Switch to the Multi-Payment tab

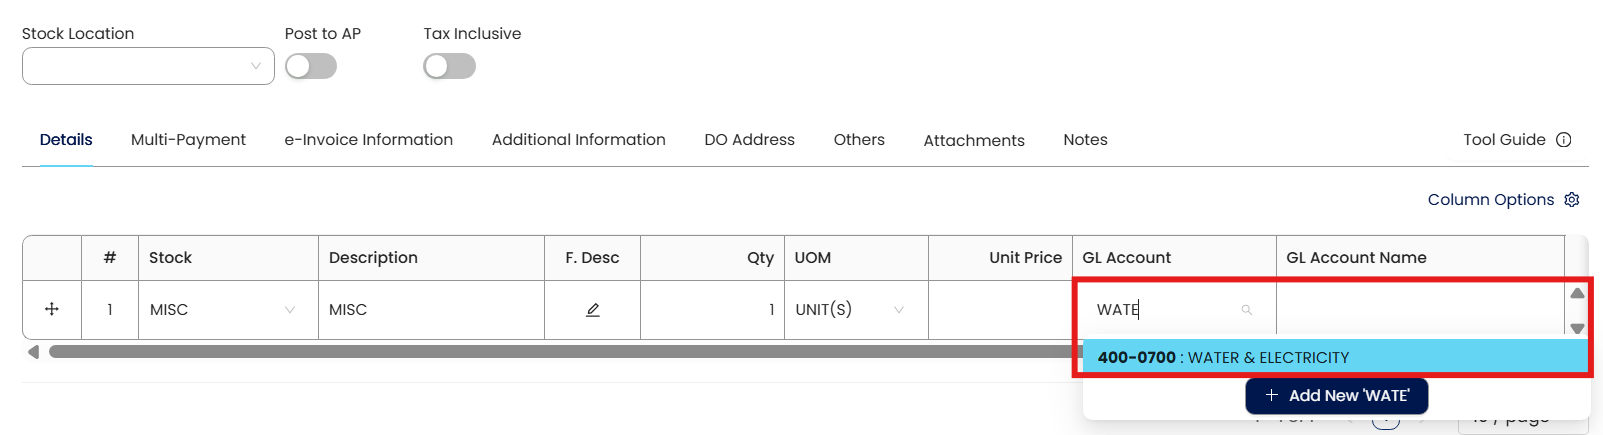188,140
